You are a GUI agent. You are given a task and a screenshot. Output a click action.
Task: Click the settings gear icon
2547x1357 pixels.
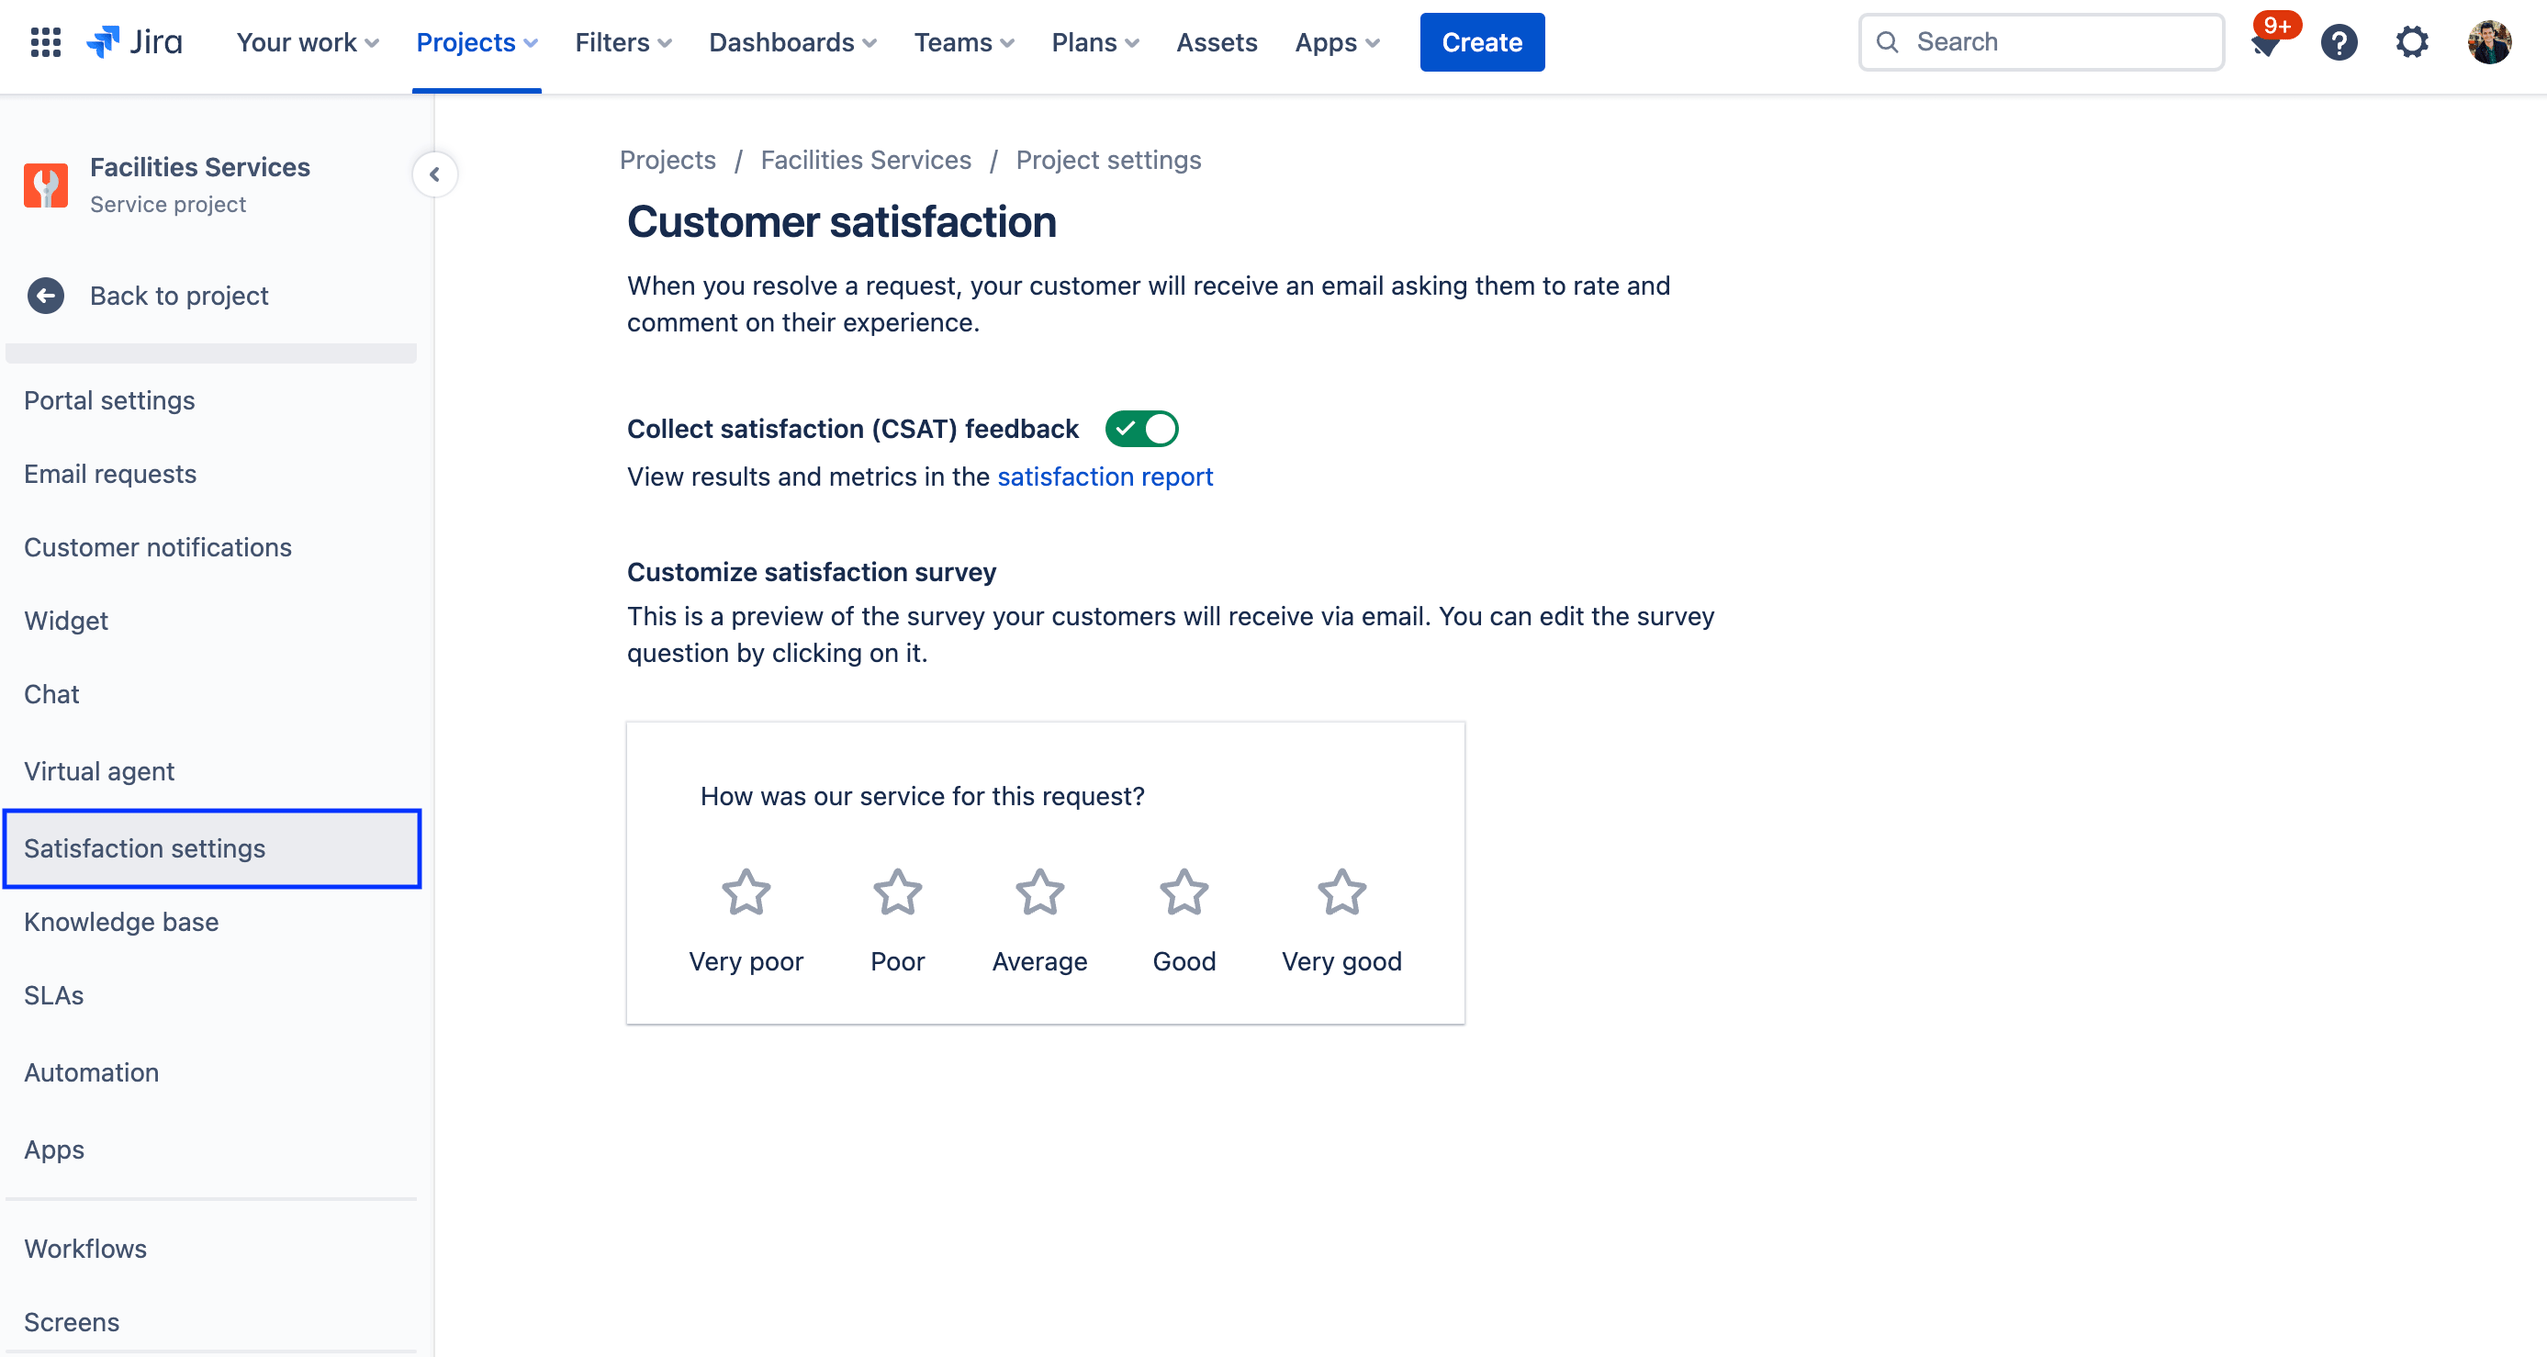click(x=2411, y=42)
